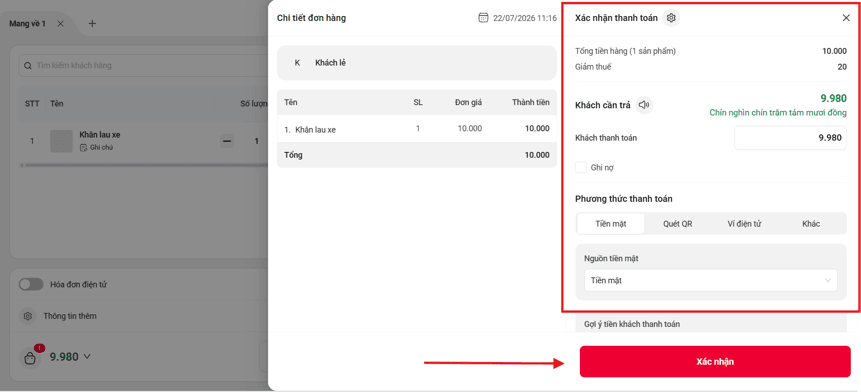Screen dimensions: 861x392
Task: Toggle the Hóa đơn điện tử switch
Action: tap(31, 284)
